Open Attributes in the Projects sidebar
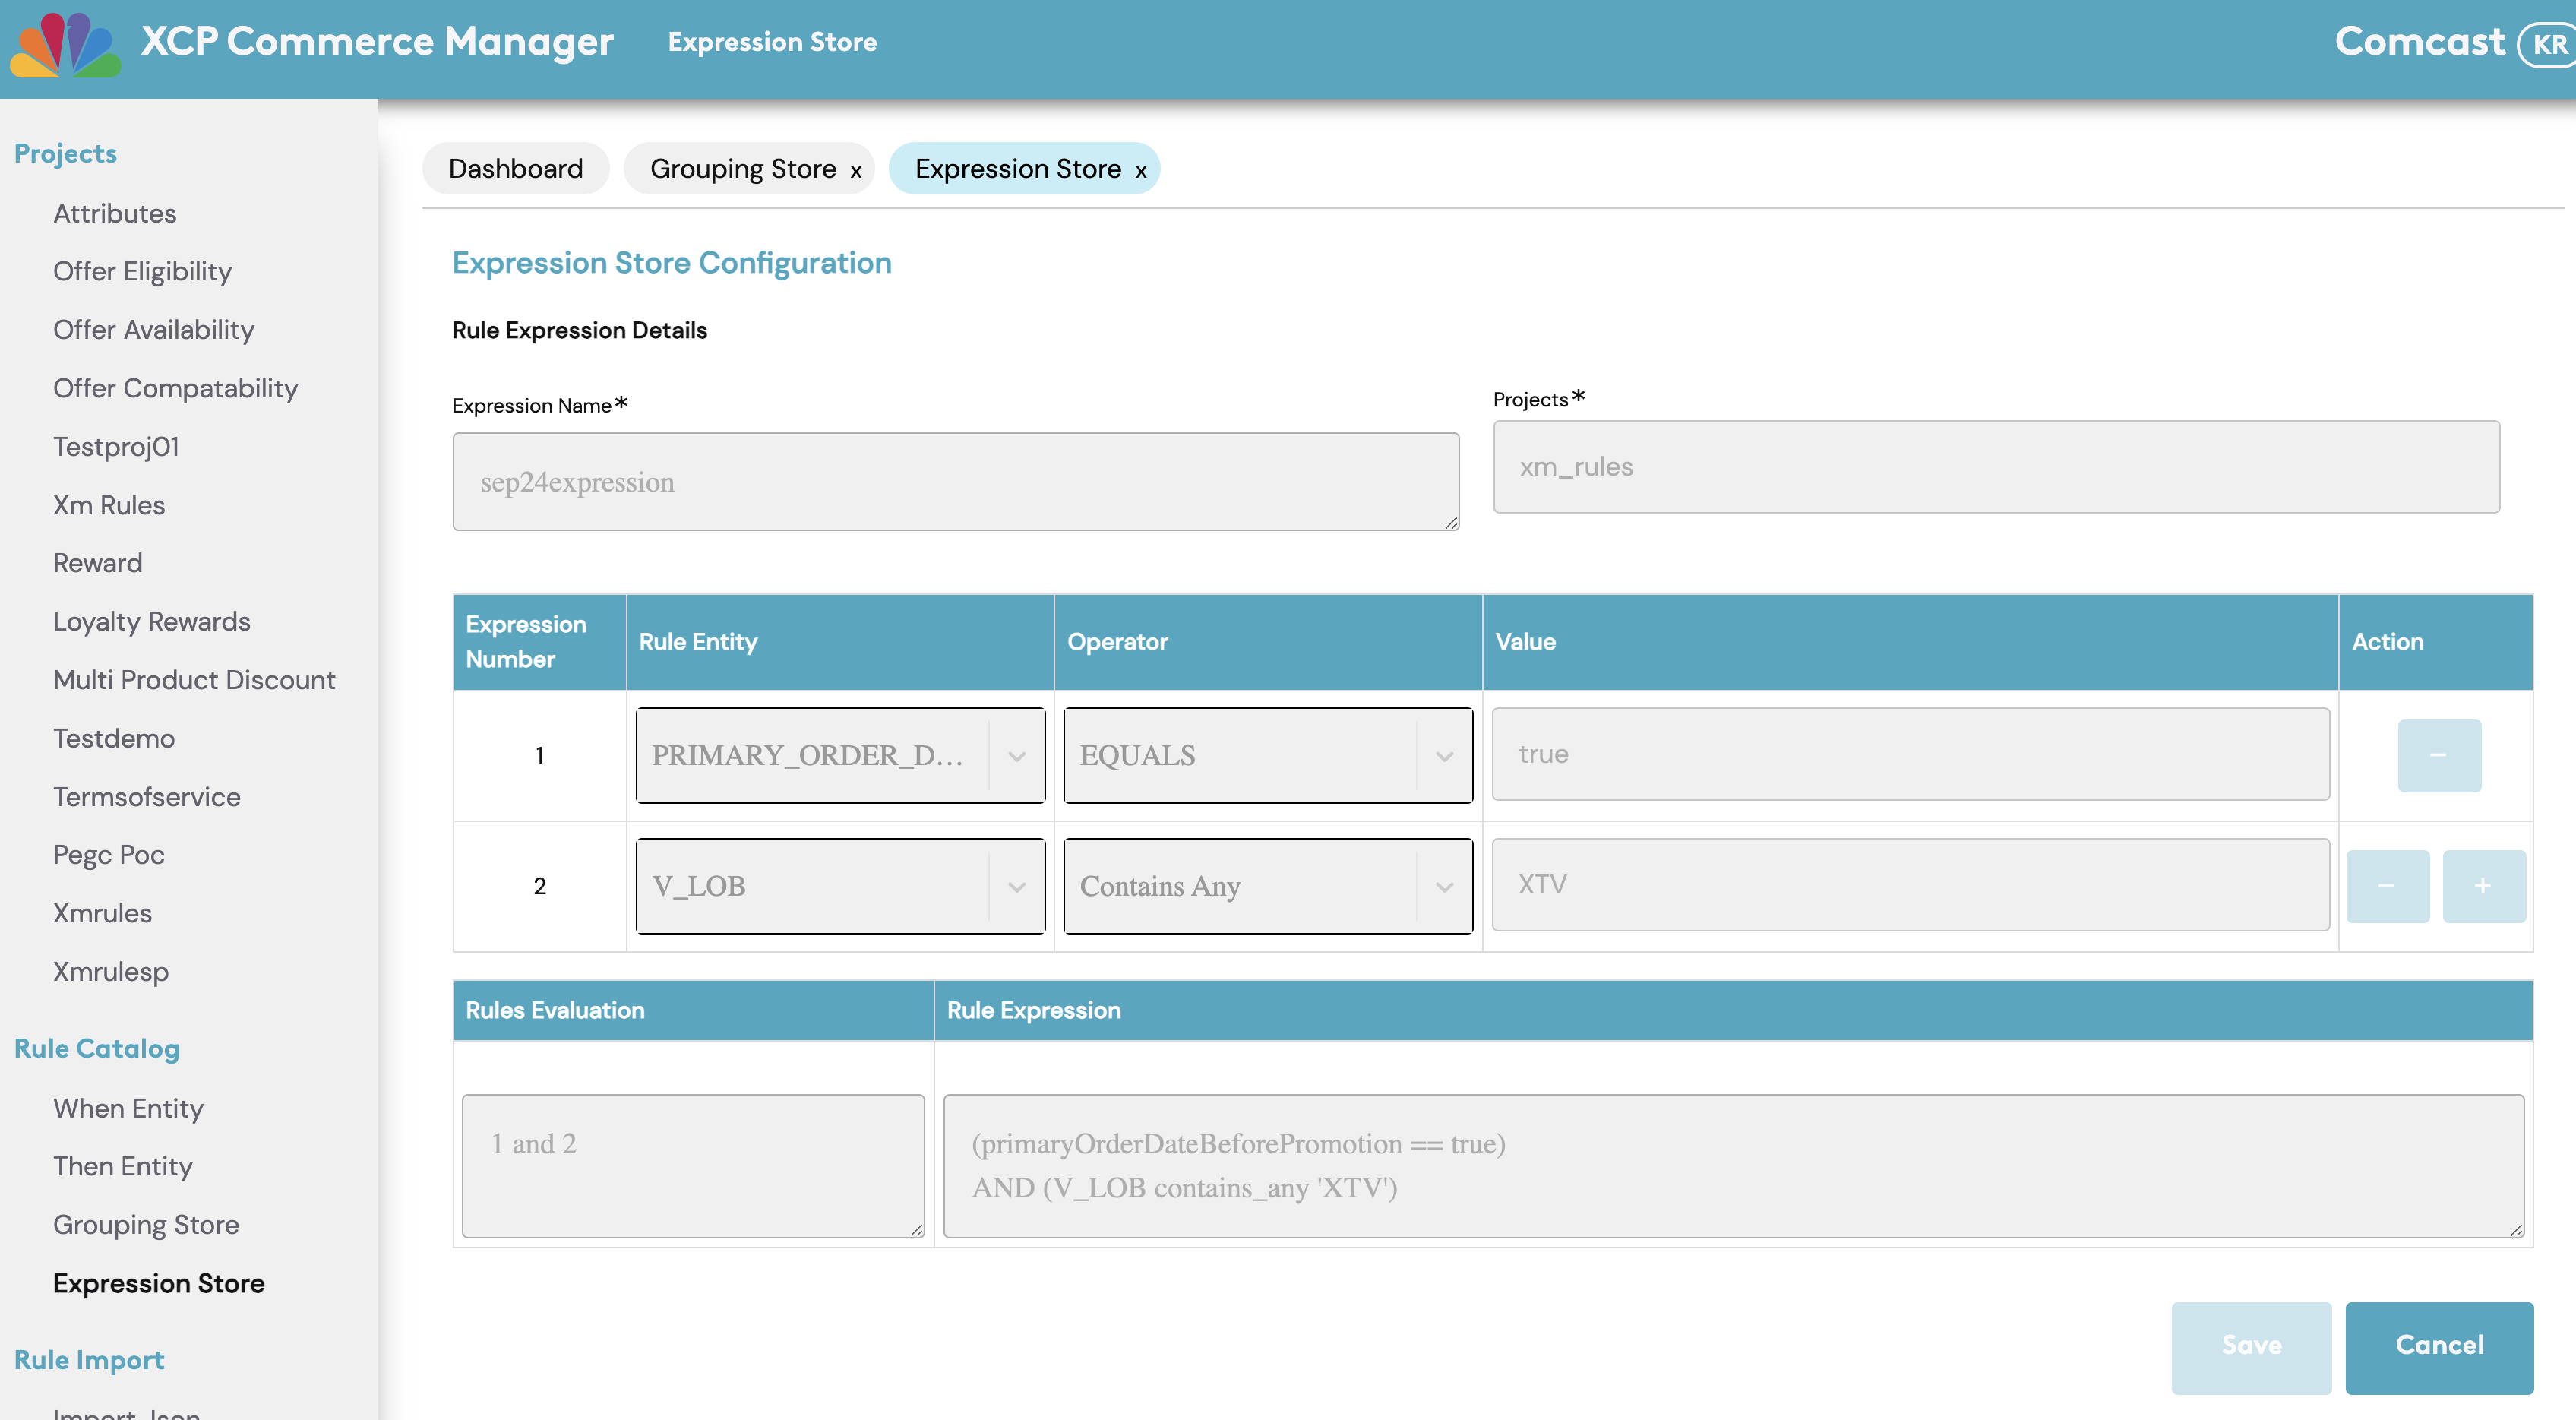Screen dimensions: 2576x1420 (x=115, y=213)
